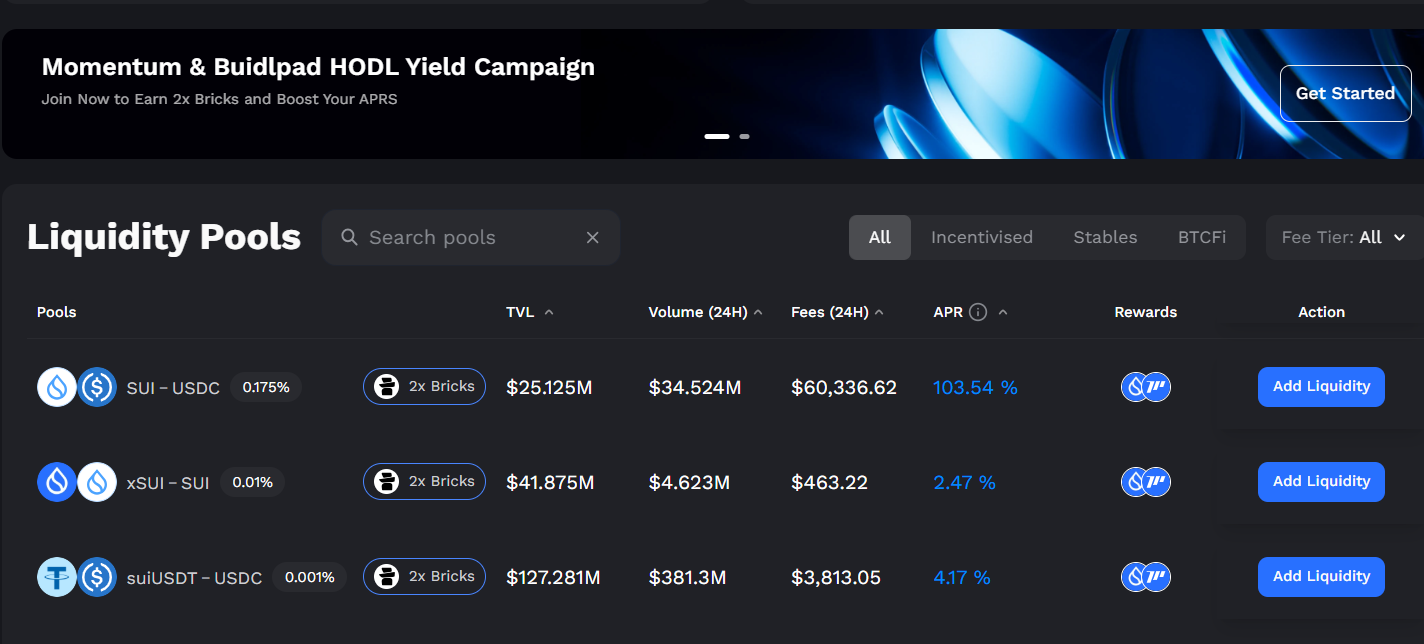Click rewards icons for xSUI – SUI
This screenshot has height=644, width=1424.
pyautogui.click(x=1145, y=482)
